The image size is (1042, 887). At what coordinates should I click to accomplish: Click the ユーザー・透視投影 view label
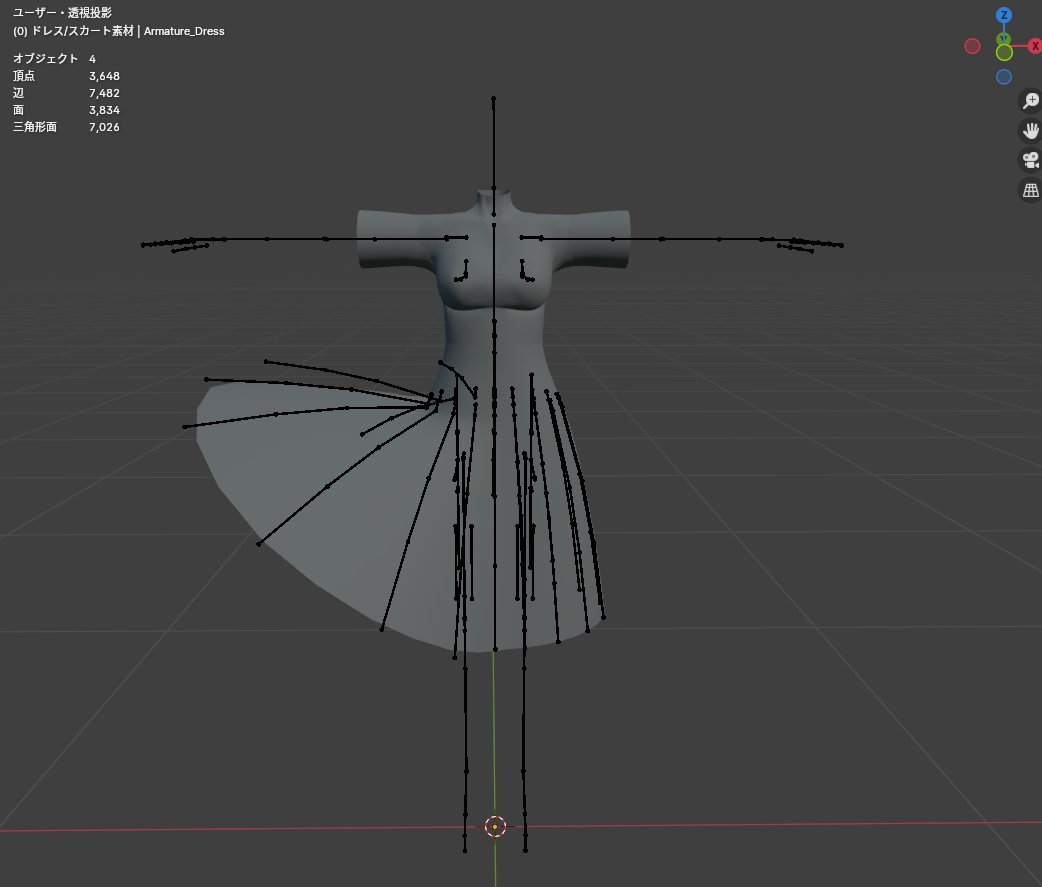tap(62, 13)
